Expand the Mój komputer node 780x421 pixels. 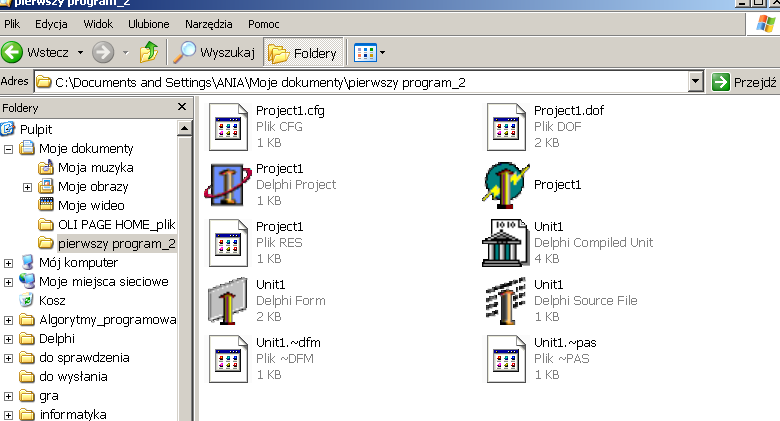[x=8, y=263]
